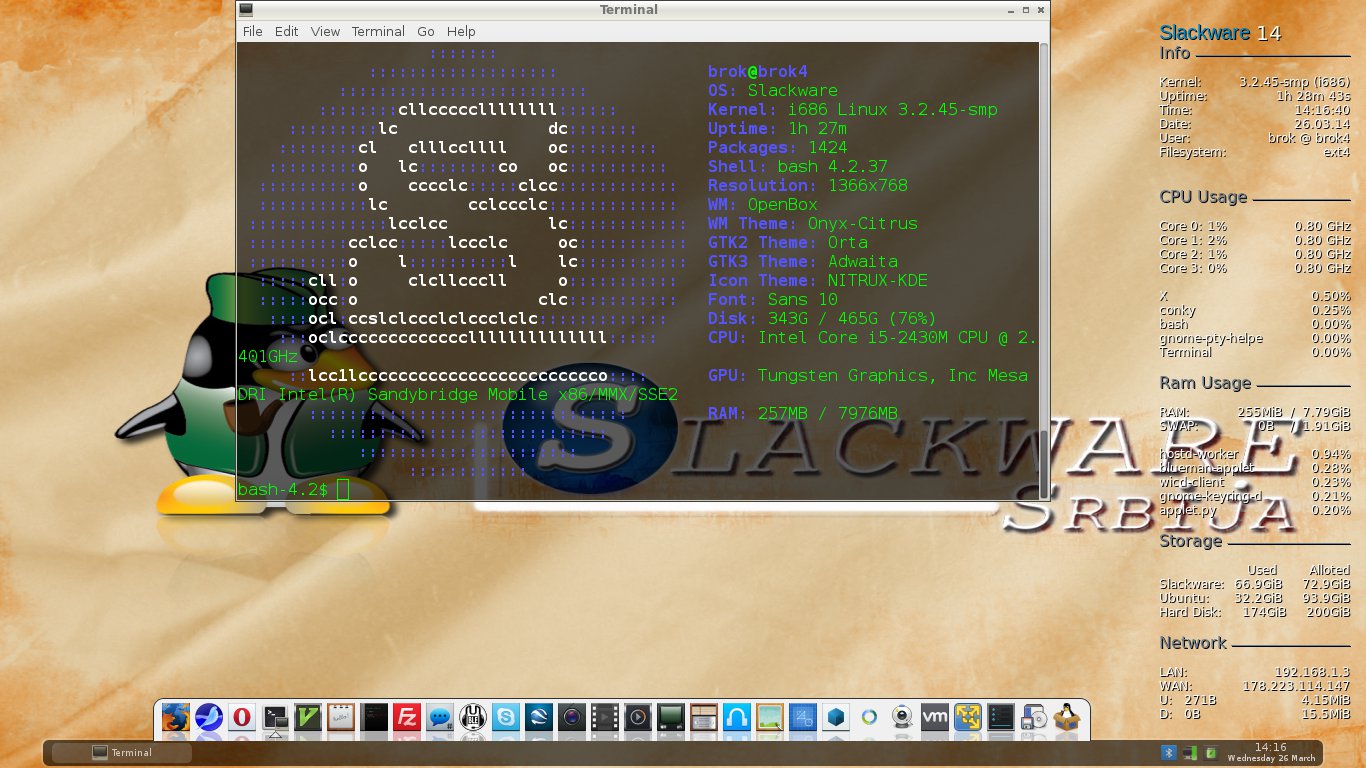Image resolution: width=1366 pixels, height=768 pixels.
Task: Open the penguin in box dock icon
Action: (x=1067, y=717)
